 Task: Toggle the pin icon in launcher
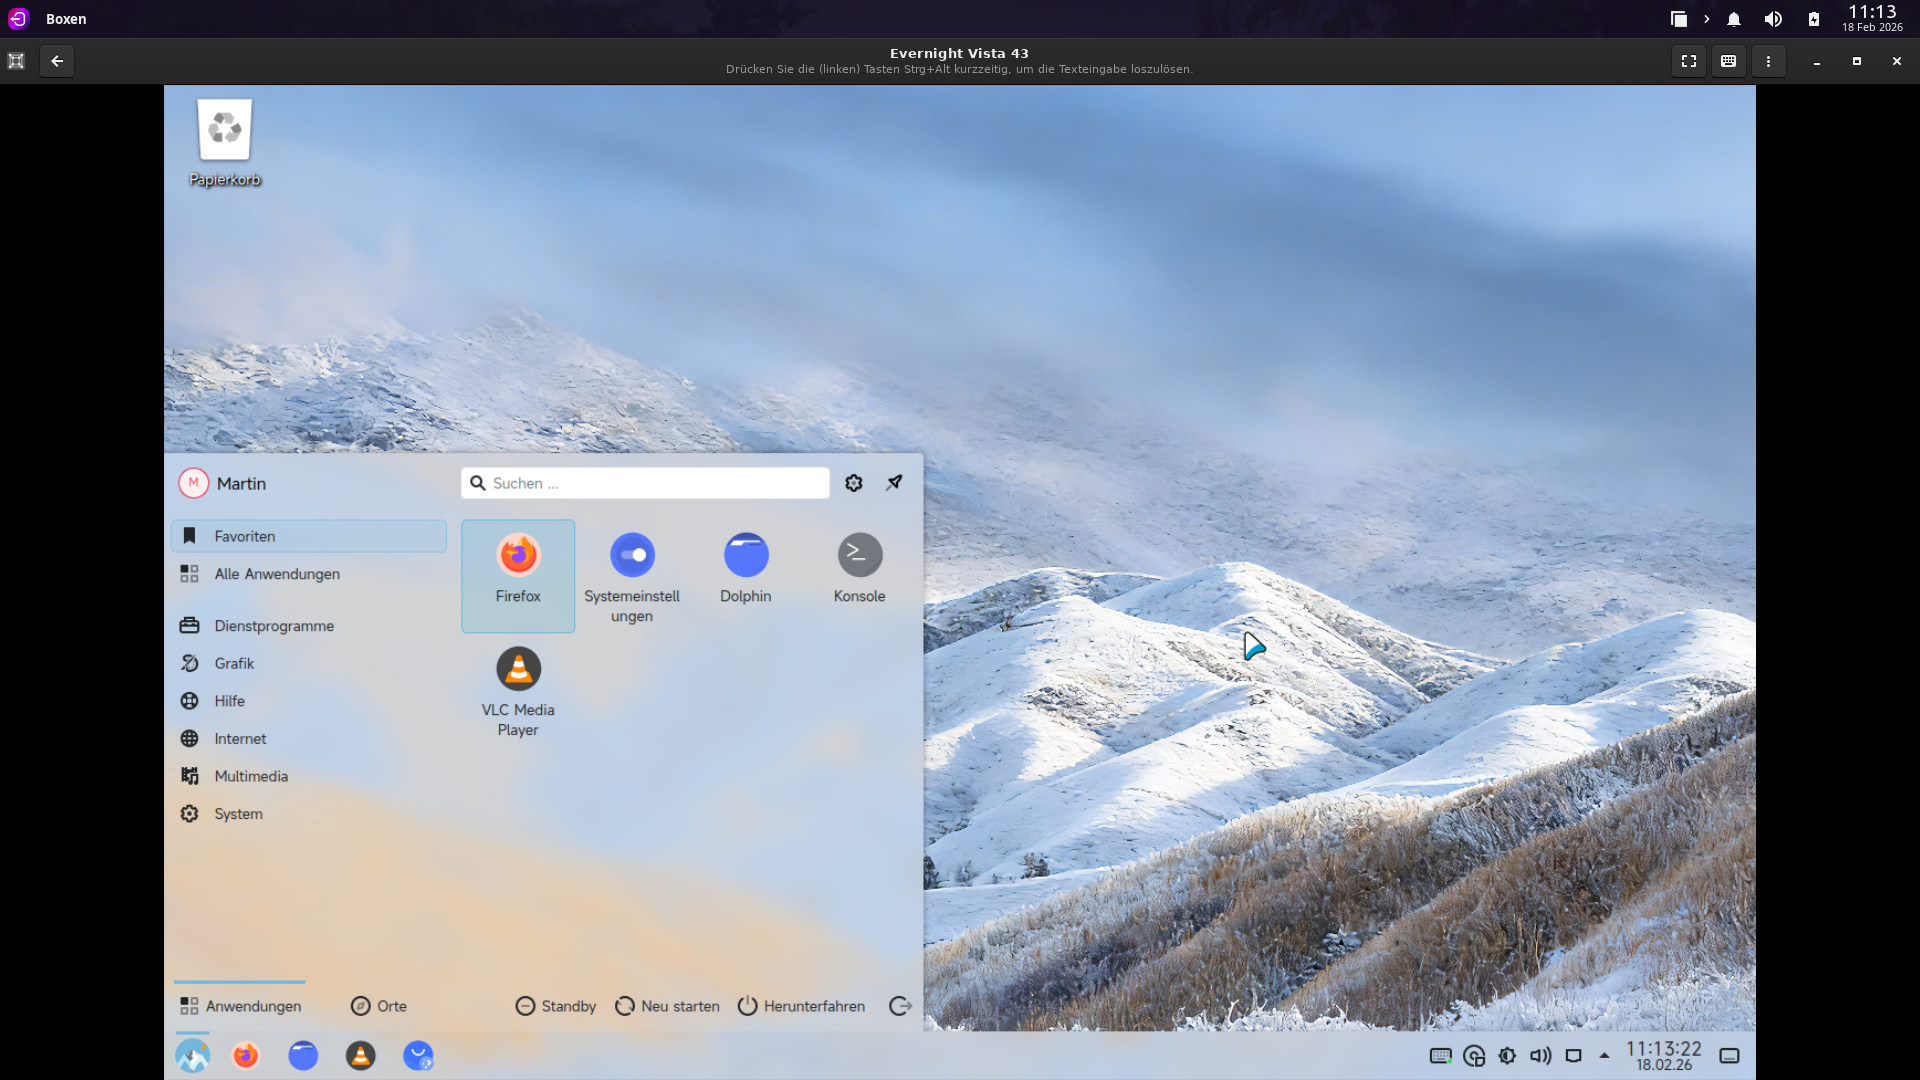[x=894, y=483]
